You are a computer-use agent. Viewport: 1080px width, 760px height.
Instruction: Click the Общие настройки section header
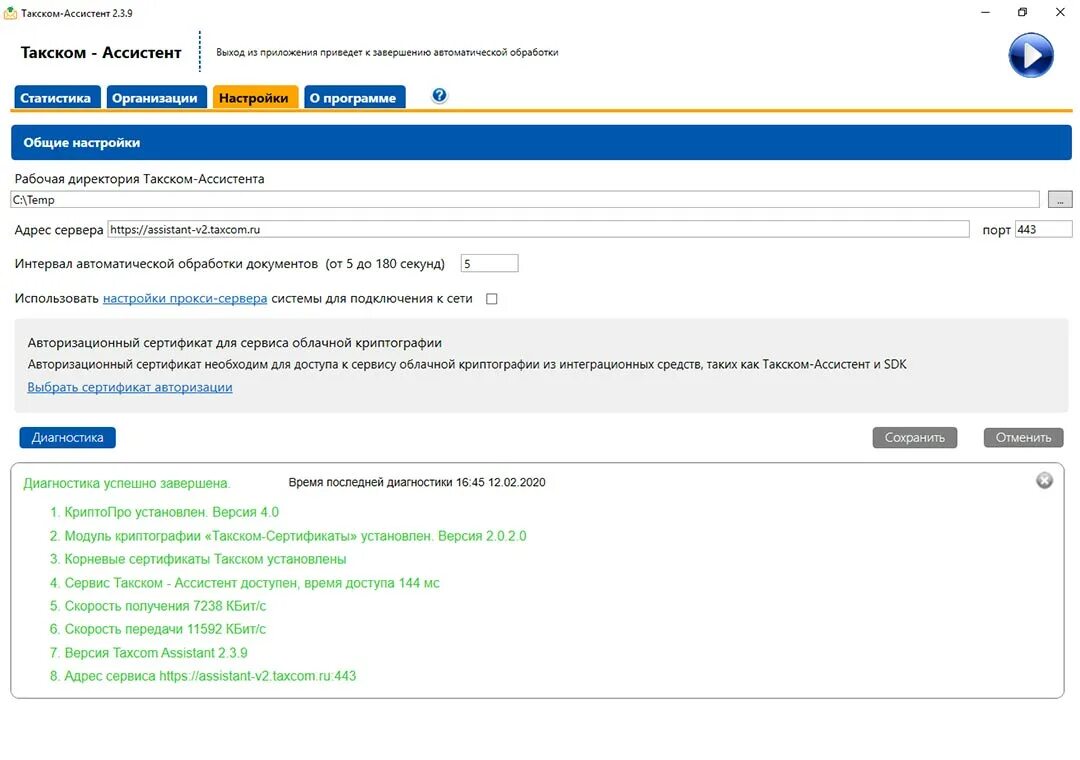click(x=541, y=143)
